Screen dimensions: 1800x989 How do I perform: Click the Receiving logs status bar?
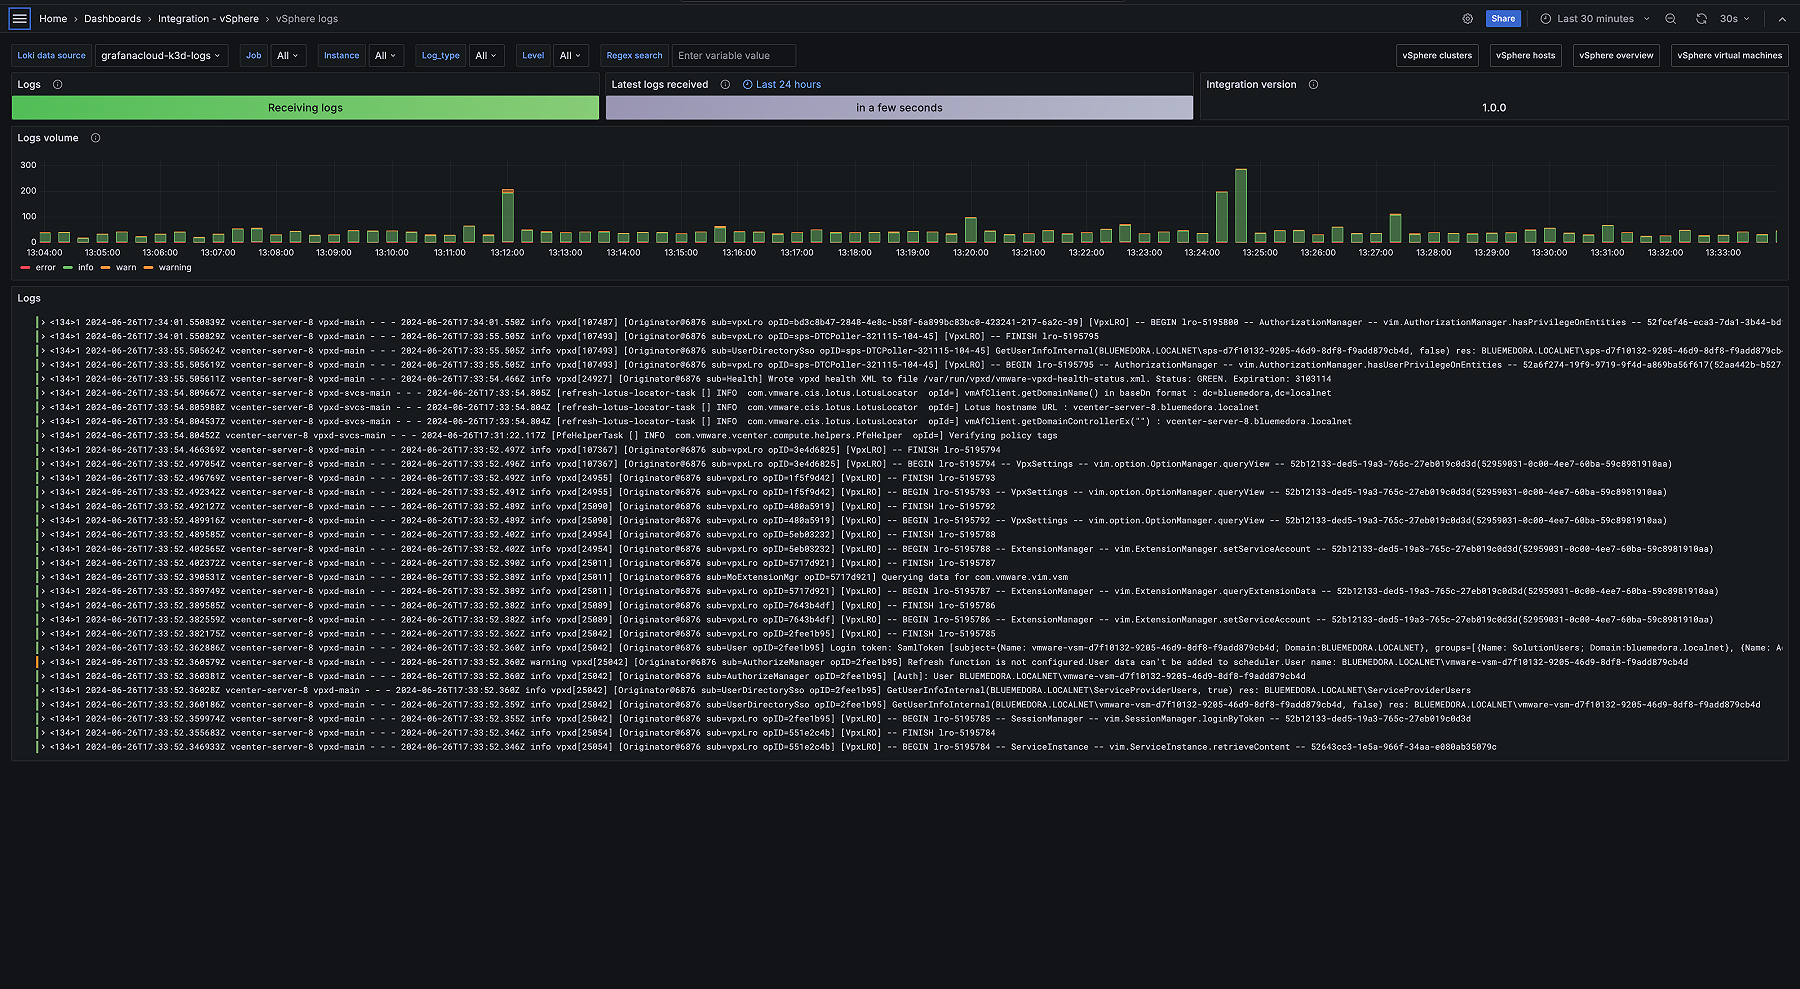tap(305, 107)
